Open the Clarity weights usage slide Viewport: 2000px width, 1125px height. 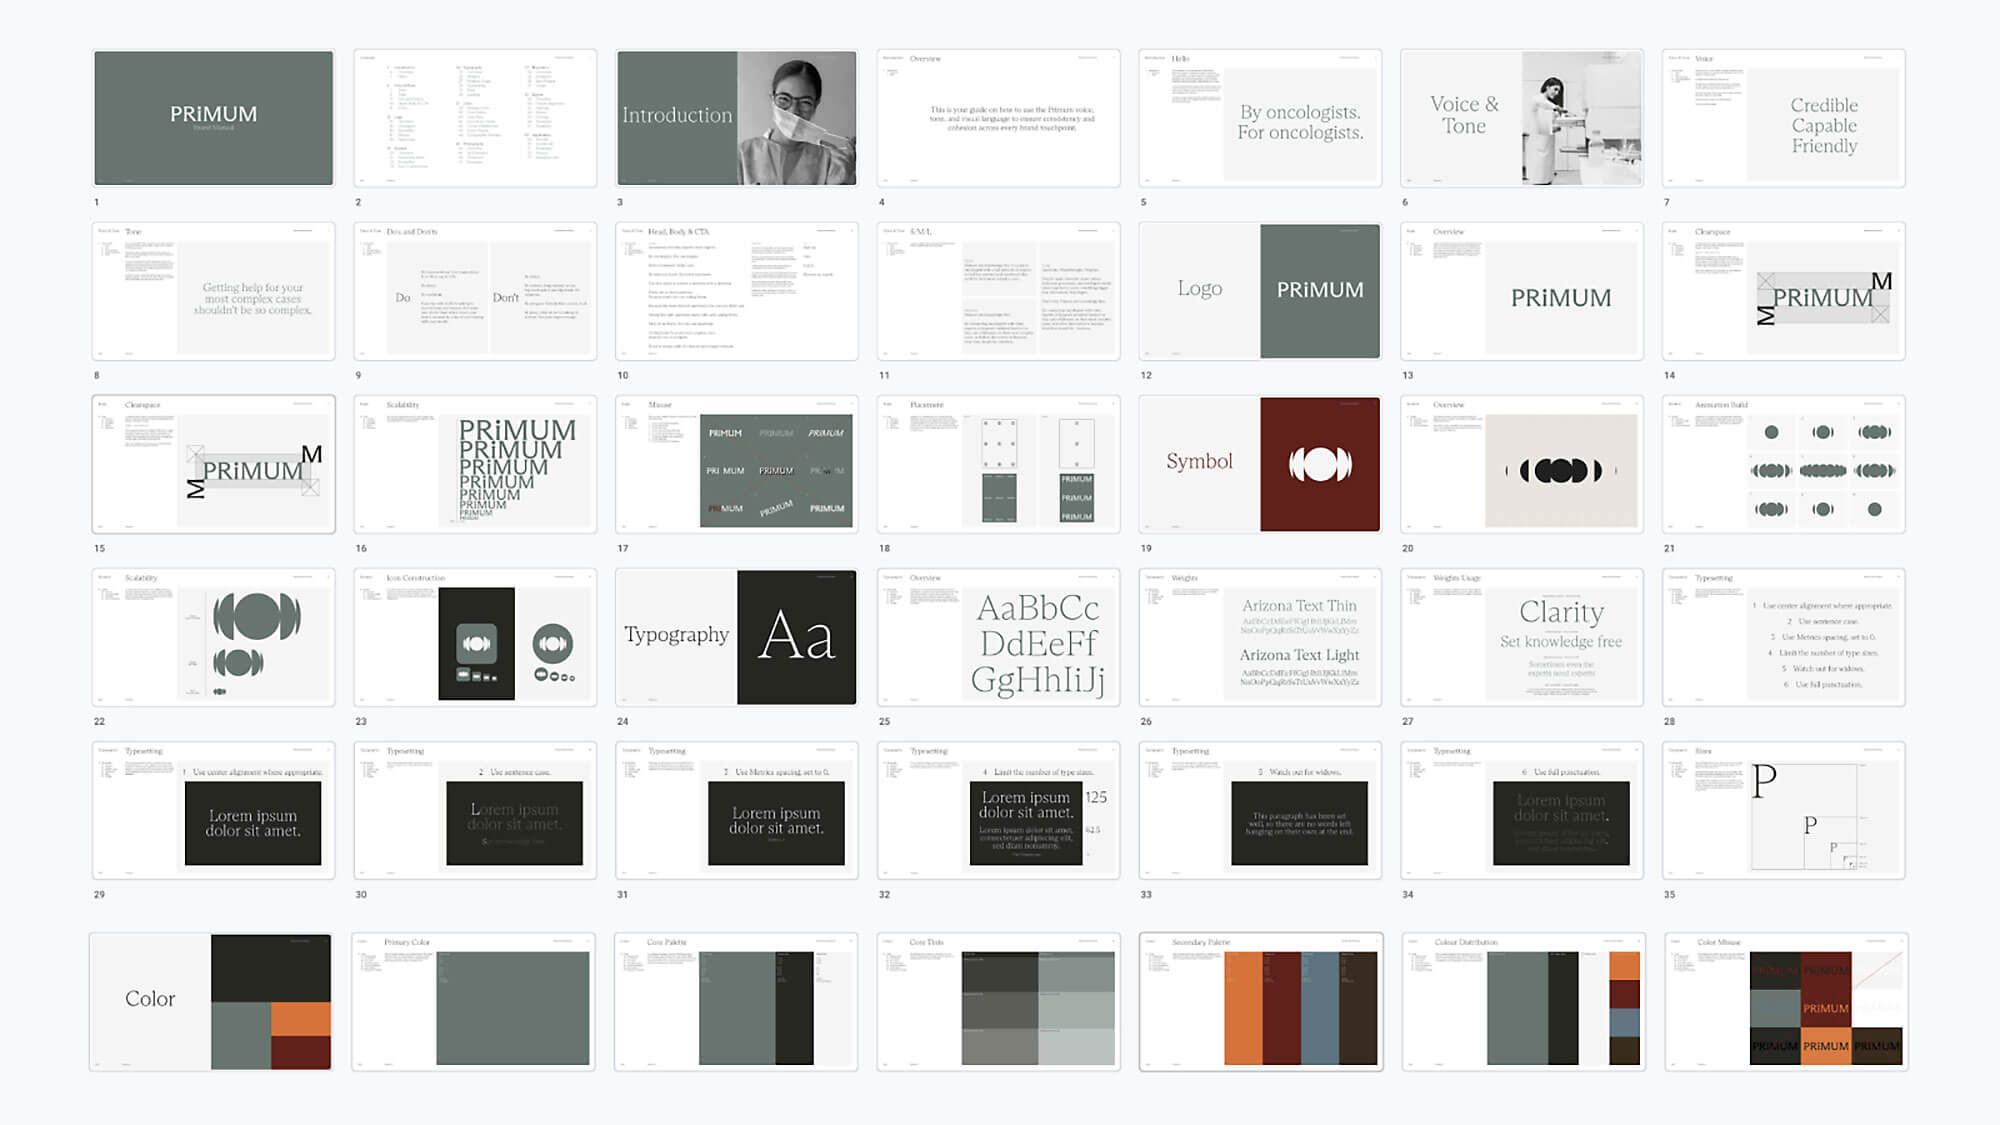1522,637
